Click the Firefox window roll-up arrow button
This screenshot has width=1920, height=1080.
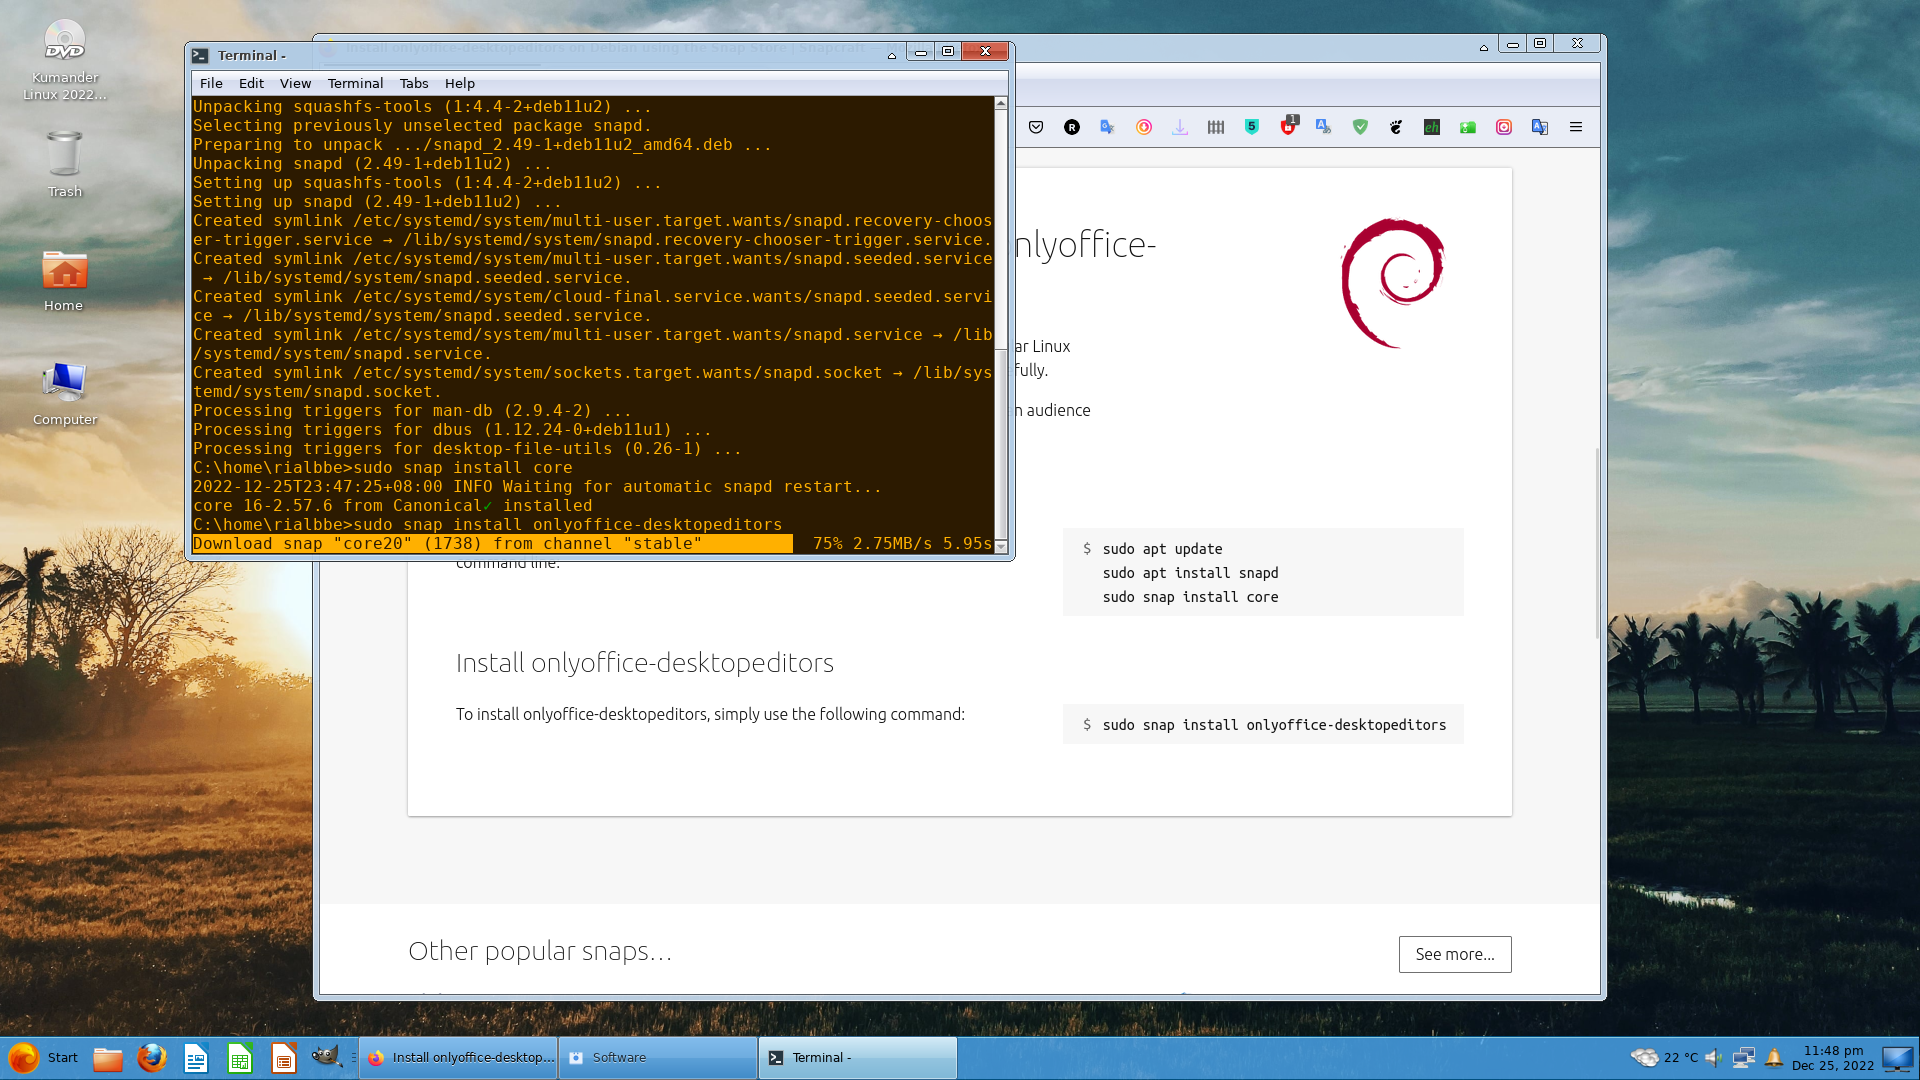click(1483, 47)
